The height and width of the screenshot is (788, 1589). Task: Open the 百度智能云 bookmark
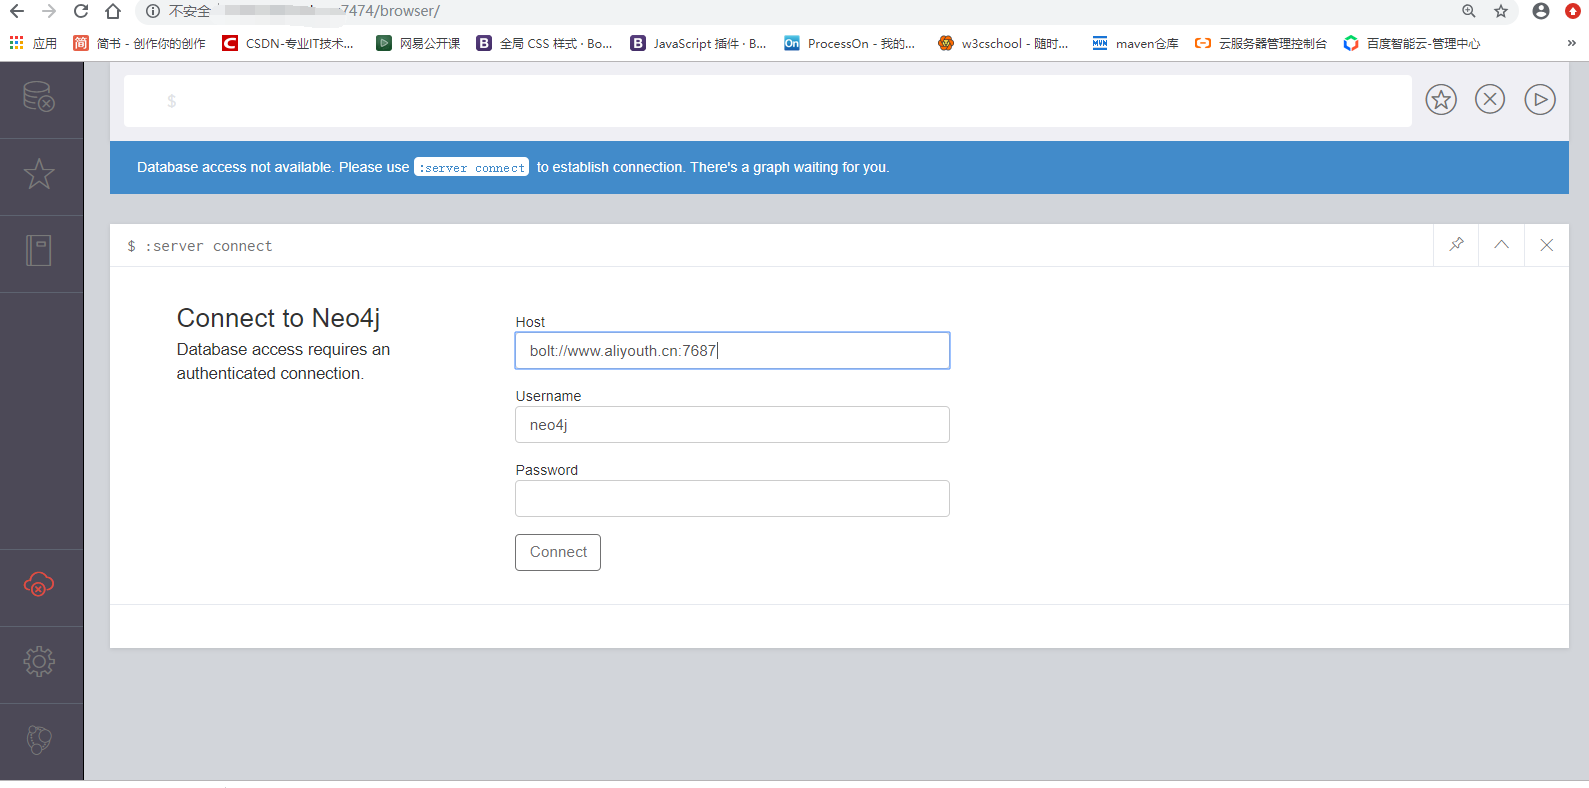point(1412,43)
